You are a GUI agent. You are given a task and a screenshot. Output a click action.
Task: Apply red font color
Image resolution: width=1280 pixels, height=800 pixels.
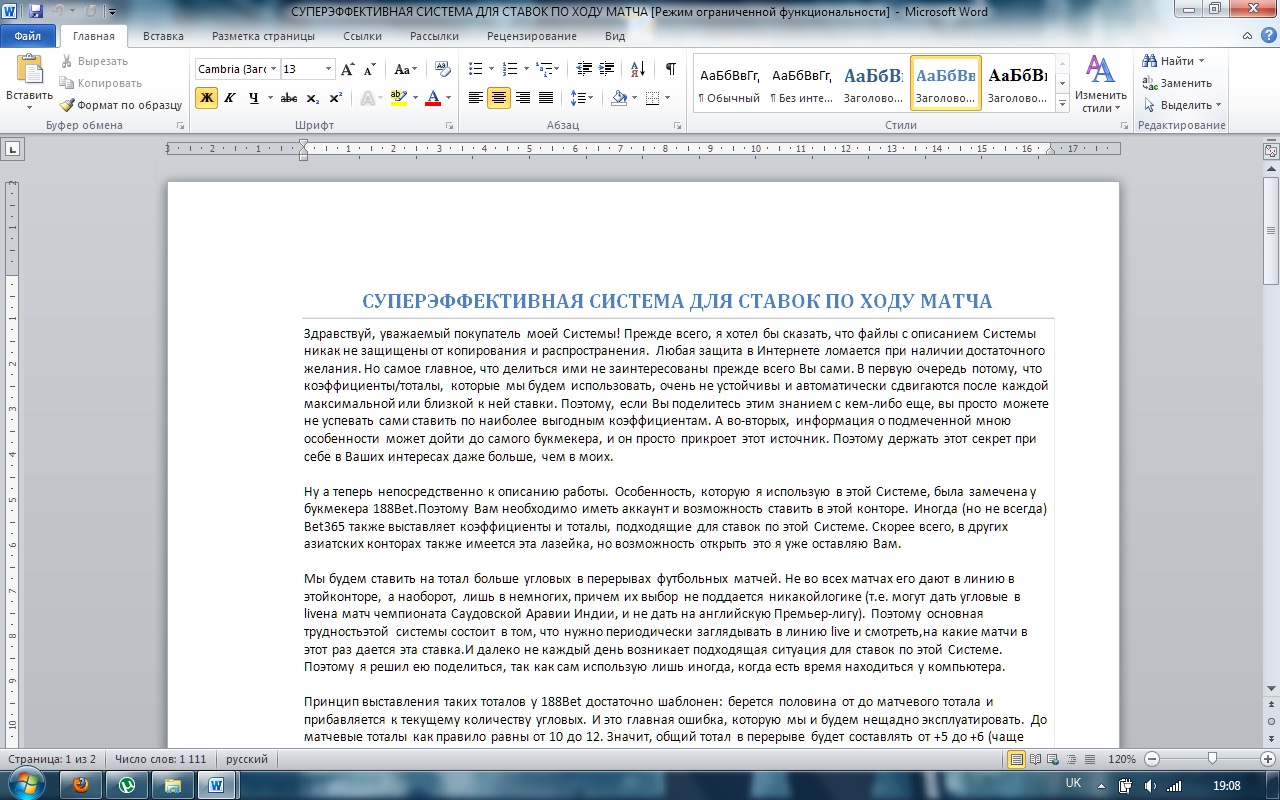pyautogui.click(x=432, y=98)
